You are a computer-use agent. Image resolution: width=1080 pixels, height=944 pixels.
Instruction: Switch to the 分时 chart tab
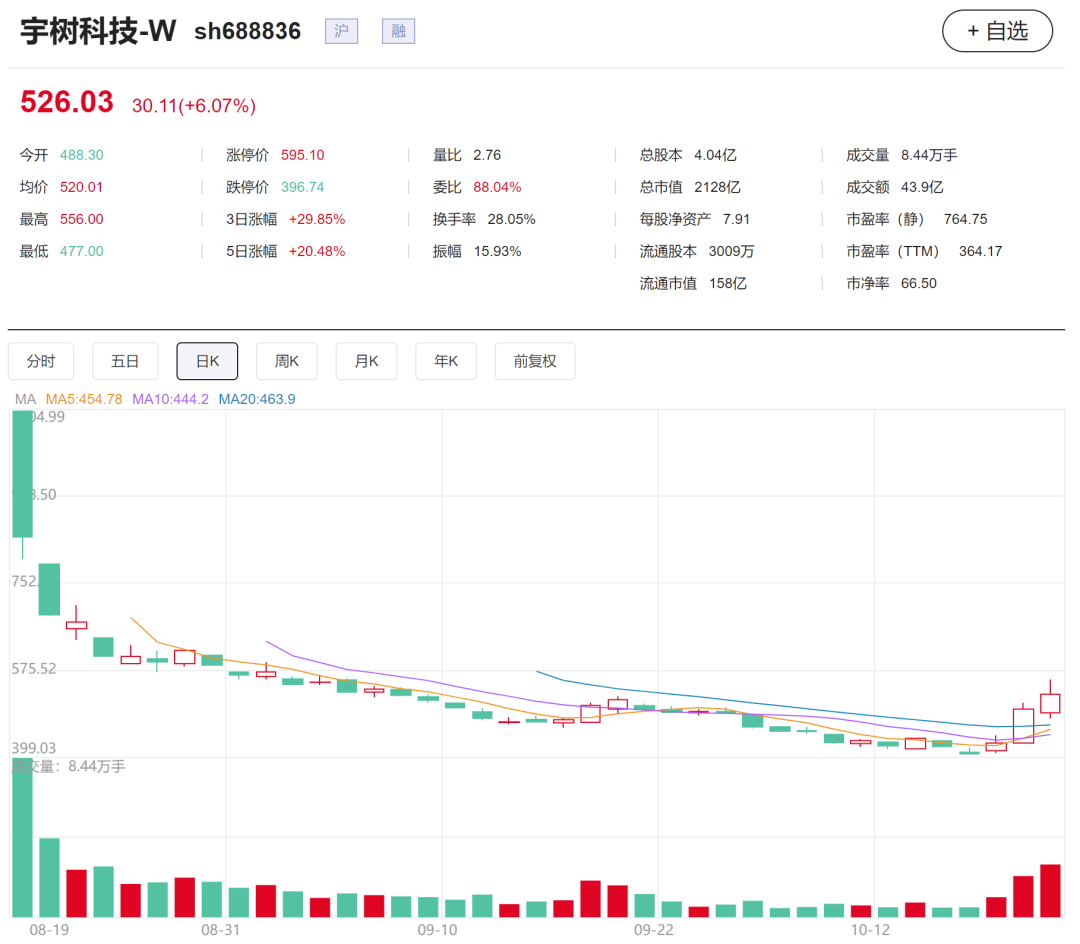point(41,361)
